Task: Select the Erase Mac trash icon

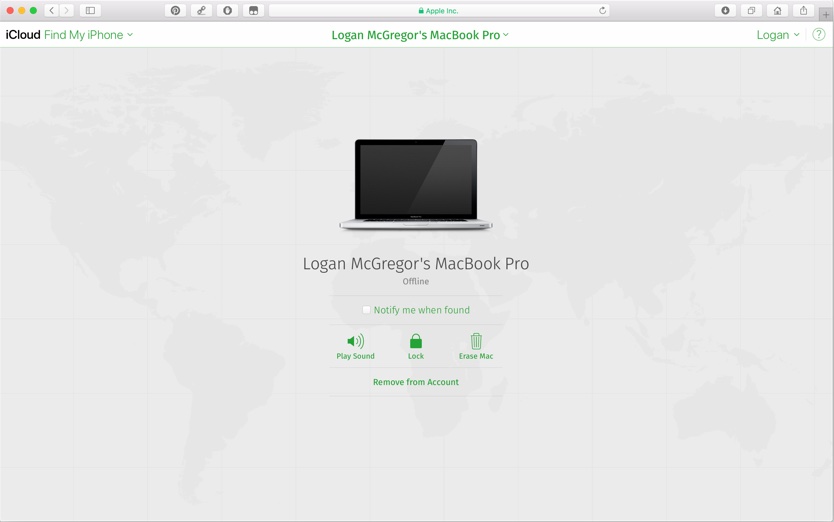Action: tap(476, 341)
